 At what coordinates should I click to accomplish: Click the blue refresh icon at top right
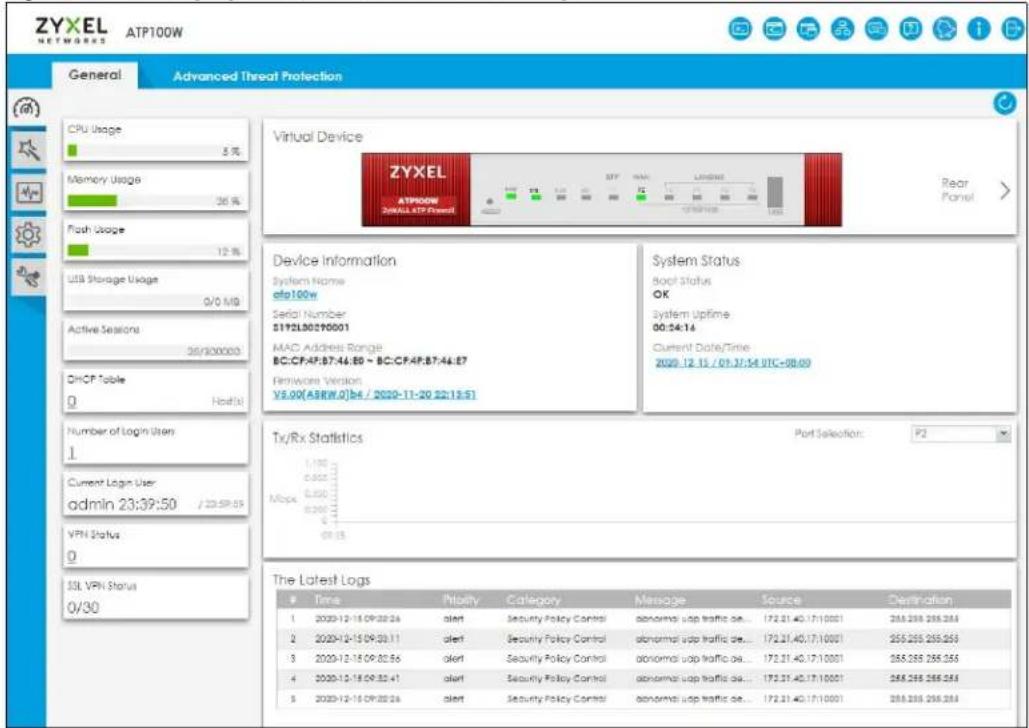tap(1005, 104)
